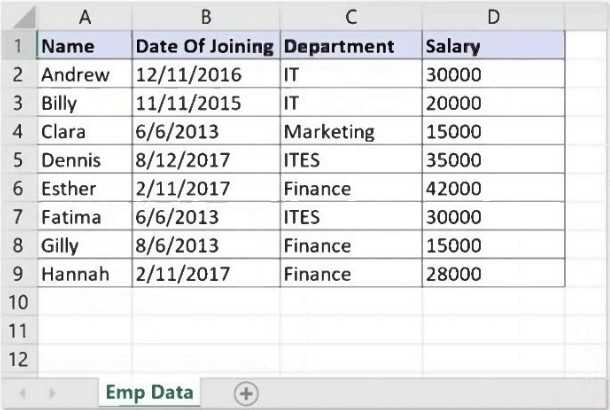
Task: Select column B header
Action: click(x=206, y=16)
